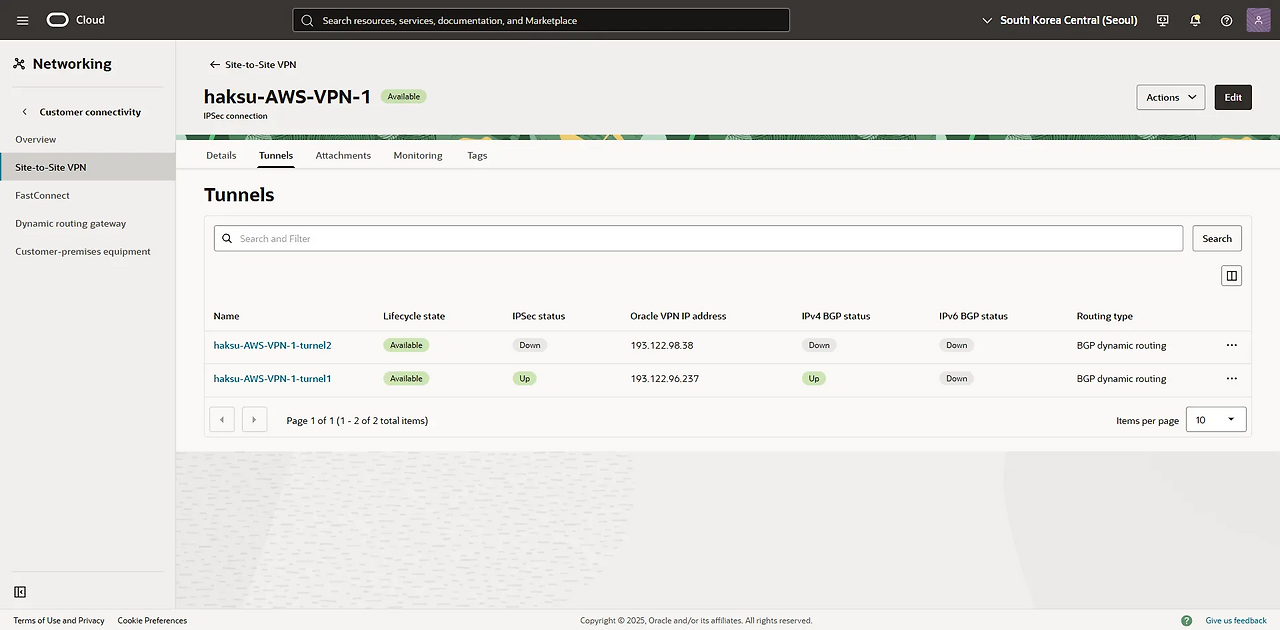Open actions menu for haksu-AWS-VPN-1-tunnel1 row
1280x630 pixels.
(x=1231, y=379)
